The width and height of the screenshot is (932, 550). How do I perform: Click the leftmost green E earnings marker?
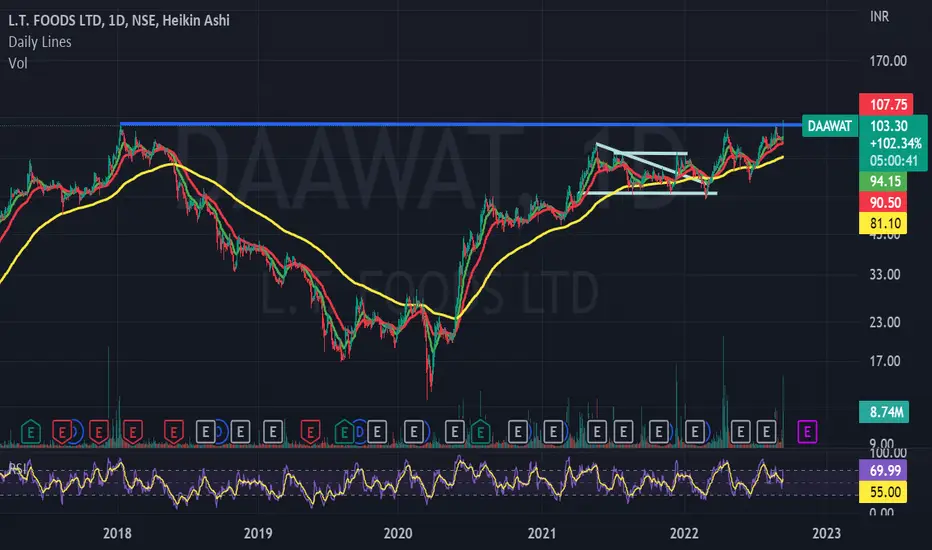[31, 432]
